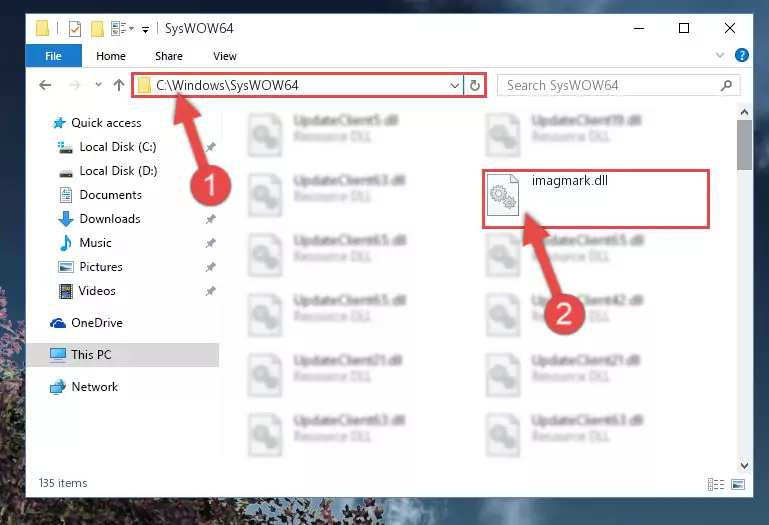Click the Back navigation arrow
The image size is (769, 525).
pos(45,85)
